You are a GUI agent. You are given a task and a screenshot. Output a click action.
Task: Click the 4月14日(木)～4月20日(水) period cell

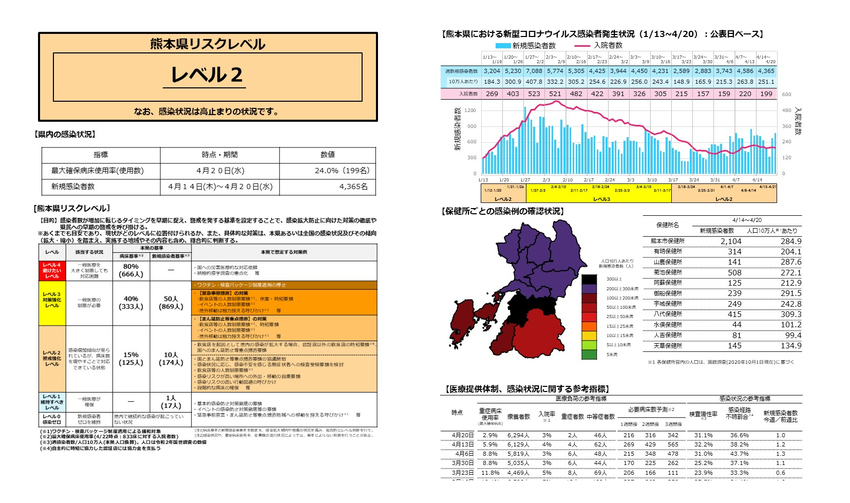(x=220, y=186)
